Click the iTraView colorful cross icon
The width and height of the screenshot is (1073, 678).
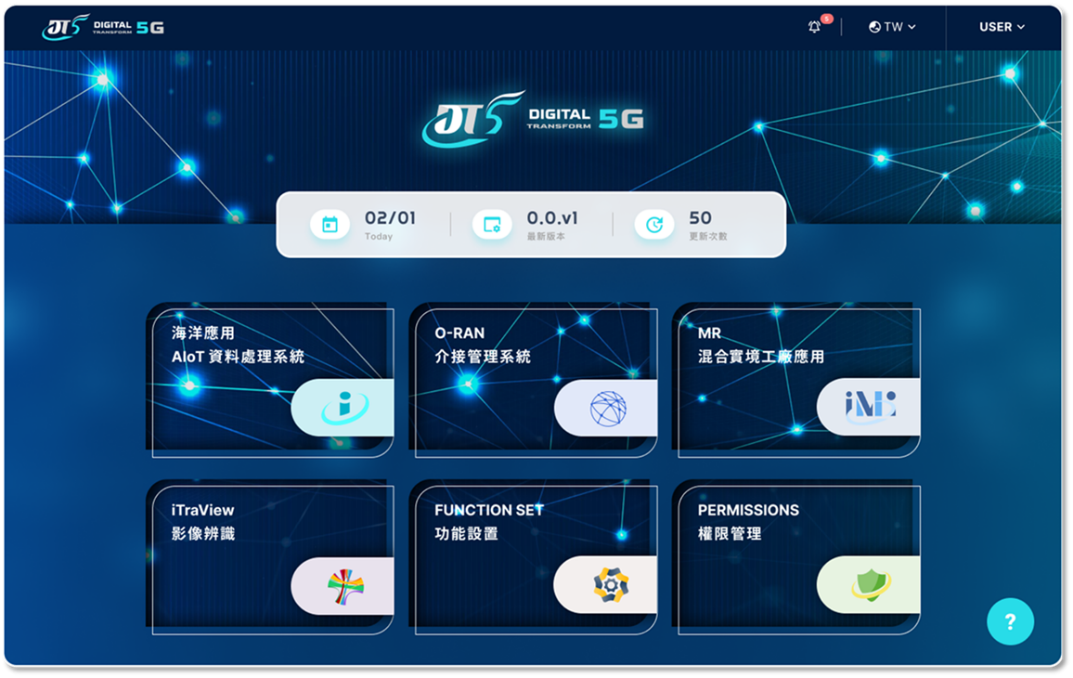tap(345, 585)
